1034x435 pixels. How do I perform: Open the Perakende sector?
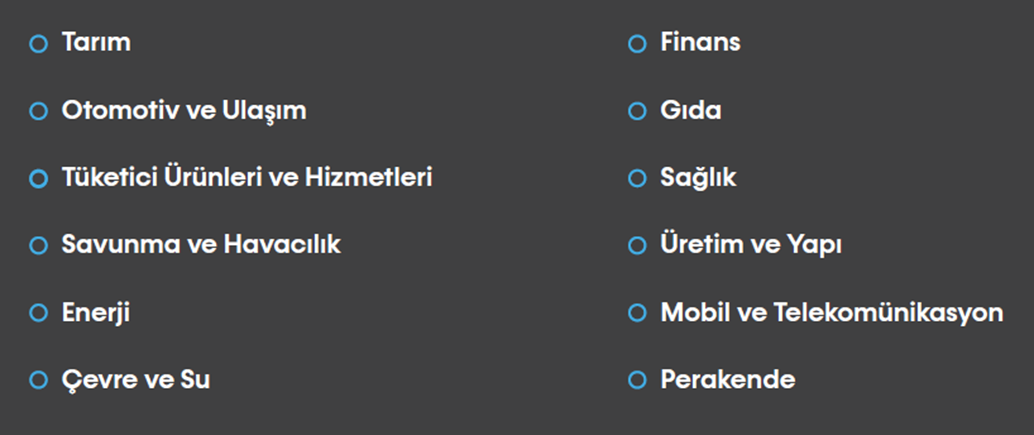point(728,380)
